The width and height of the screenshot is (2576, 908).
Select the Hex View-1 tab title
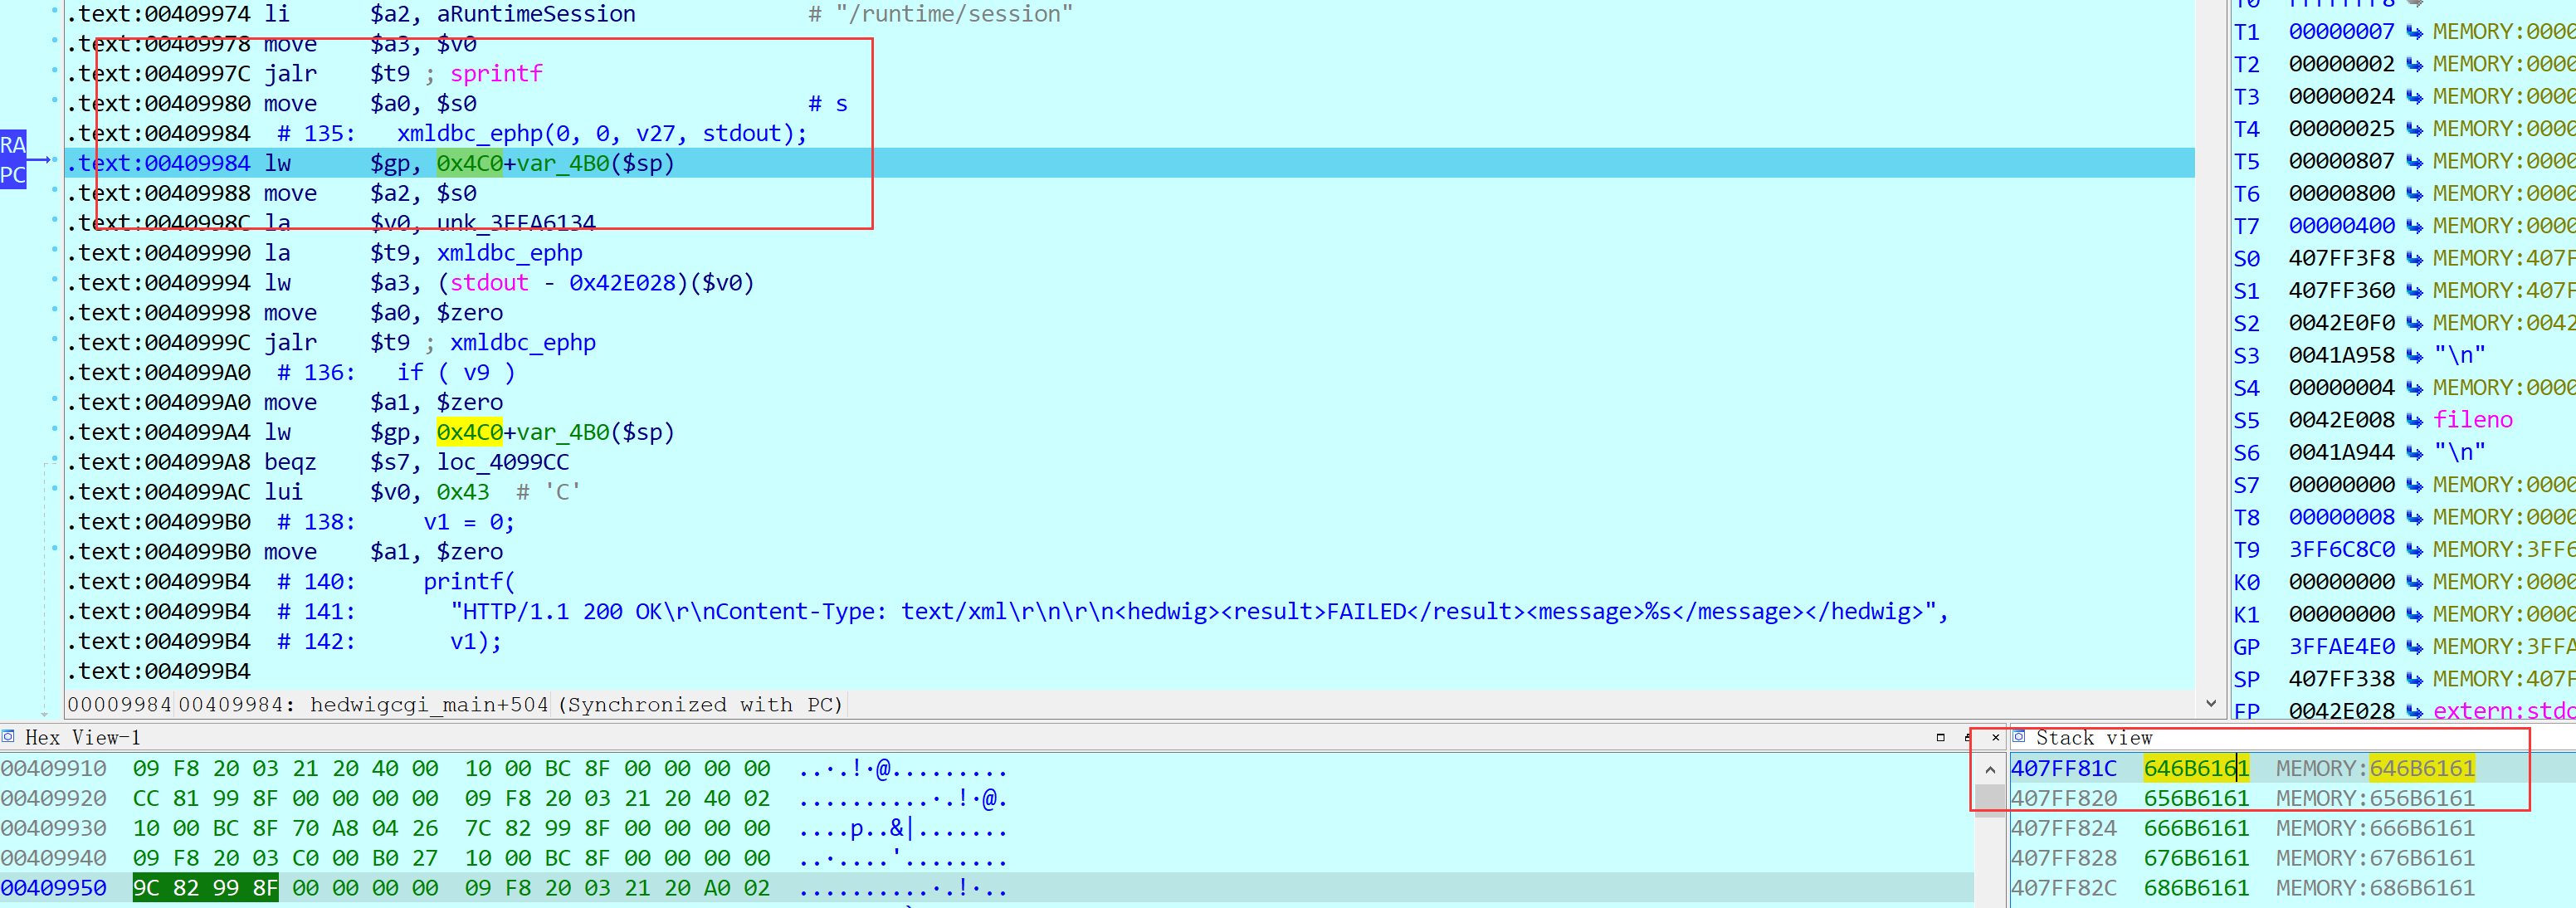pos(82,738)
